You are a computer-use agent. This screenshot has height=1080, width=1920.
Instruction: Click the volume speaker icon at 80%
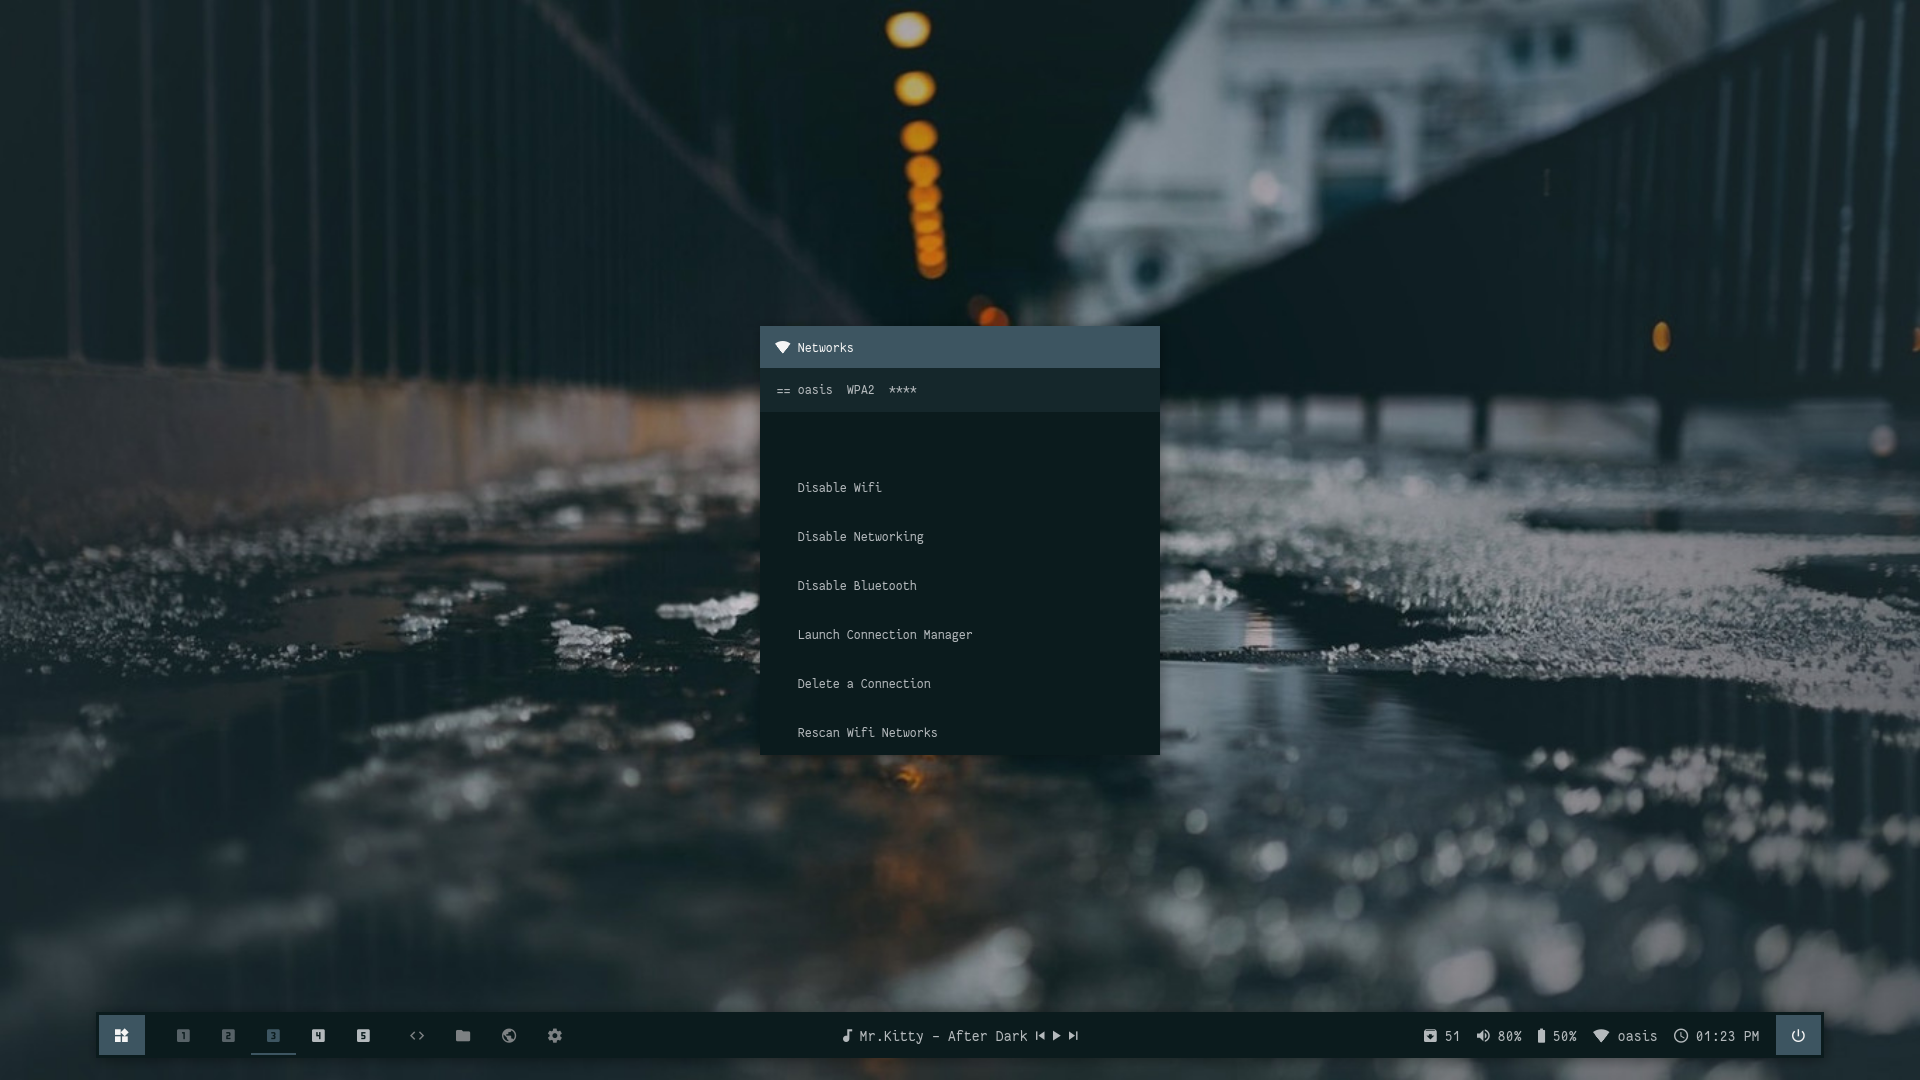click(x=1483, y=1036)
